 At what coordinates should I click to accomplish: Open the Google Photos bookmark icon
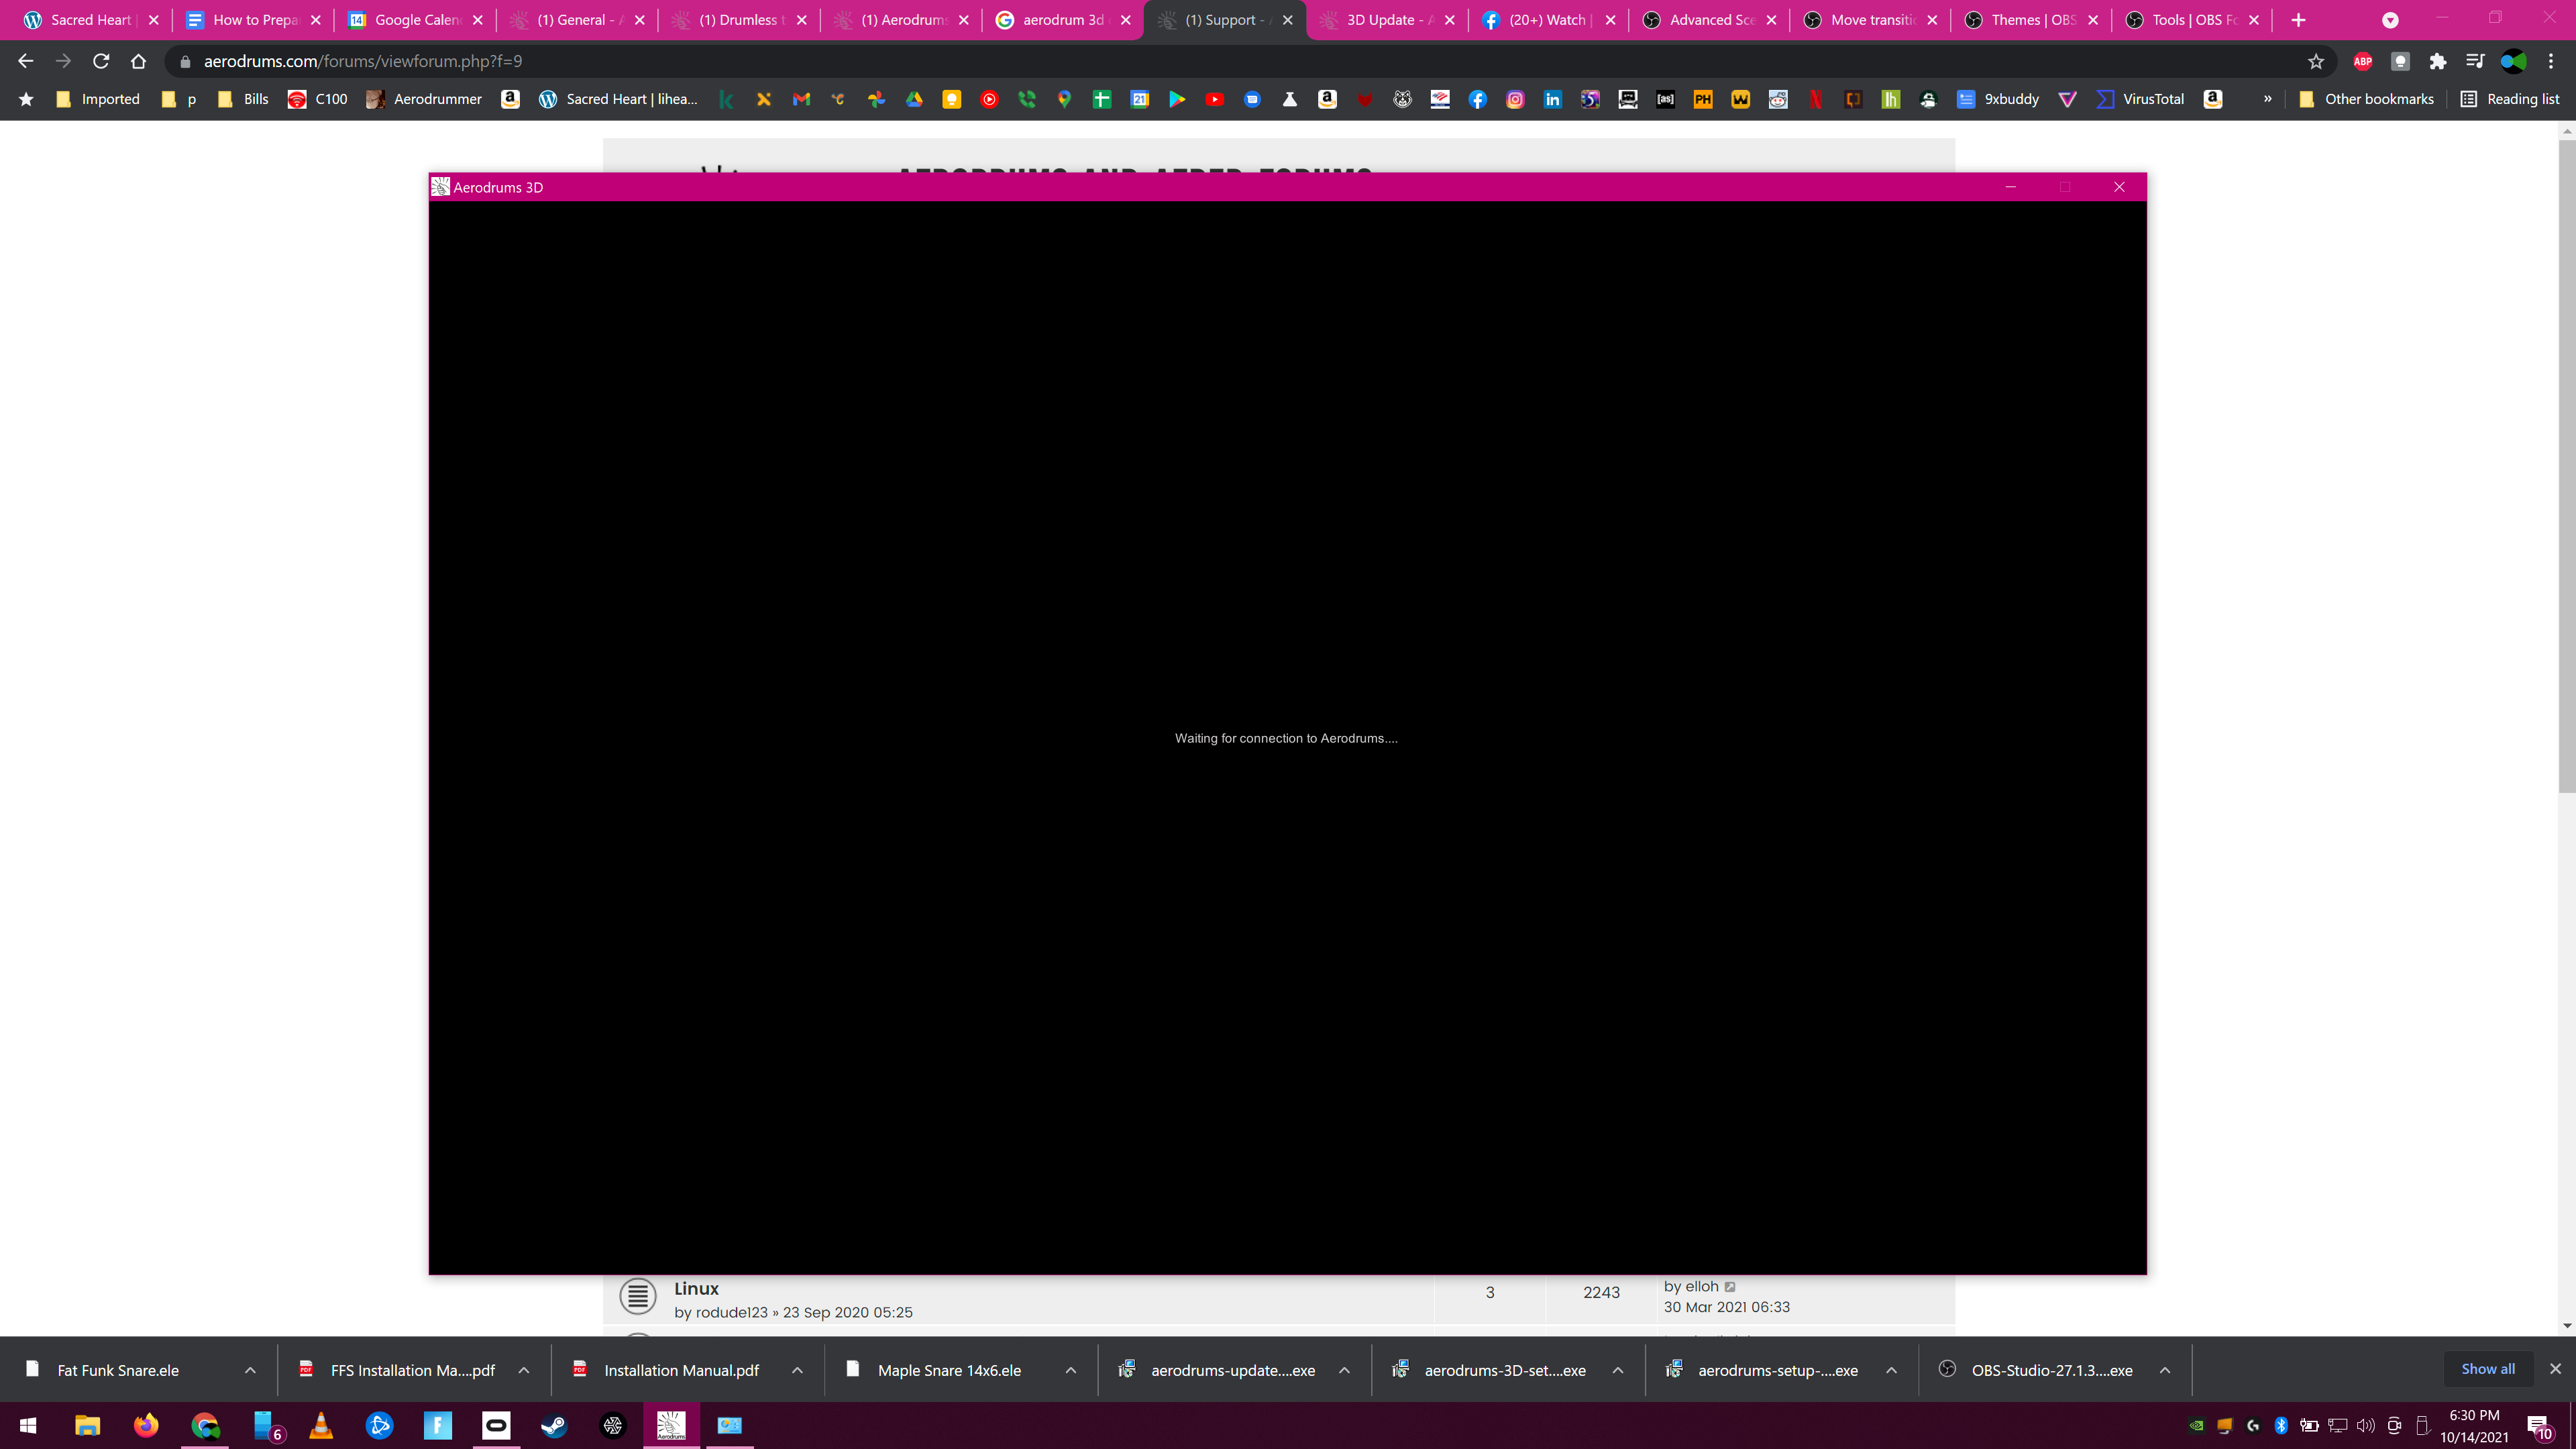pos(876,99)
